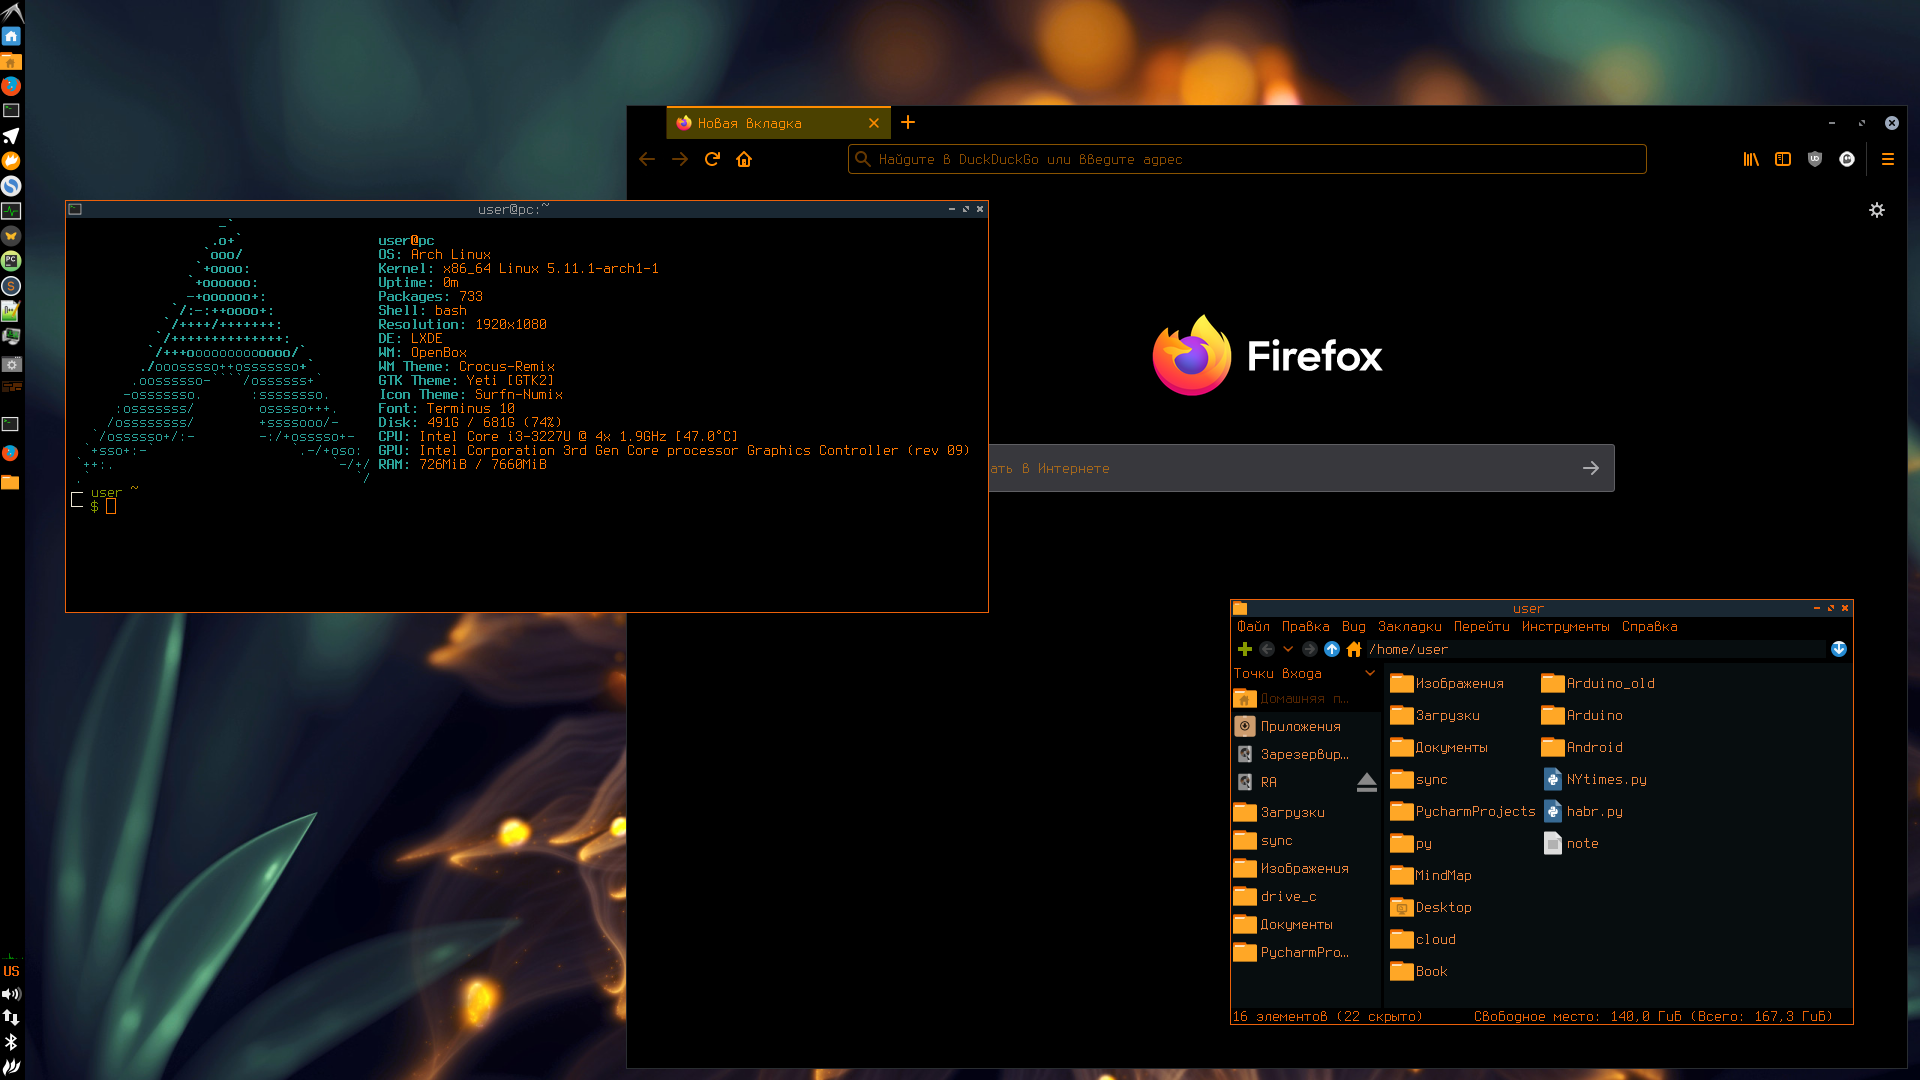Select the Android folder
Screen dimensions: 1920x1080
[x=1582, y=747]
